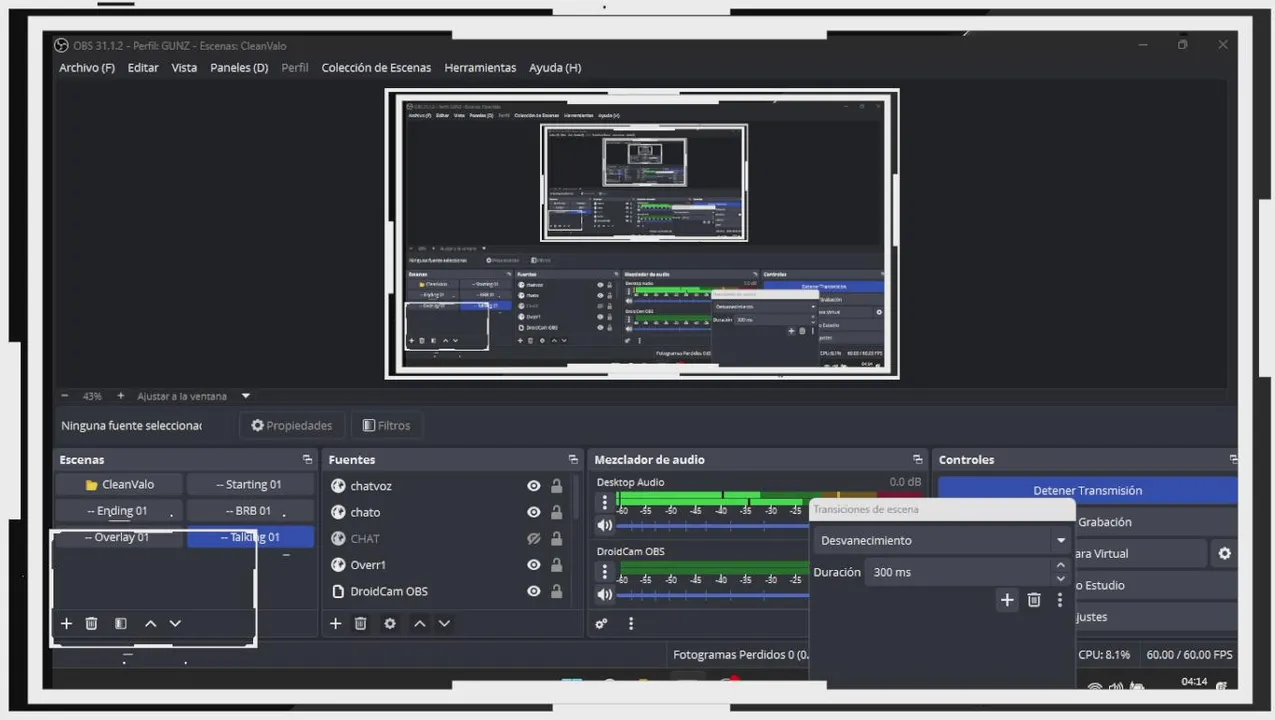Open advanced audio properties gears icon
The width and height of the screenshot is (1275, 720).
pyautogui.click(x=601, y=623)
